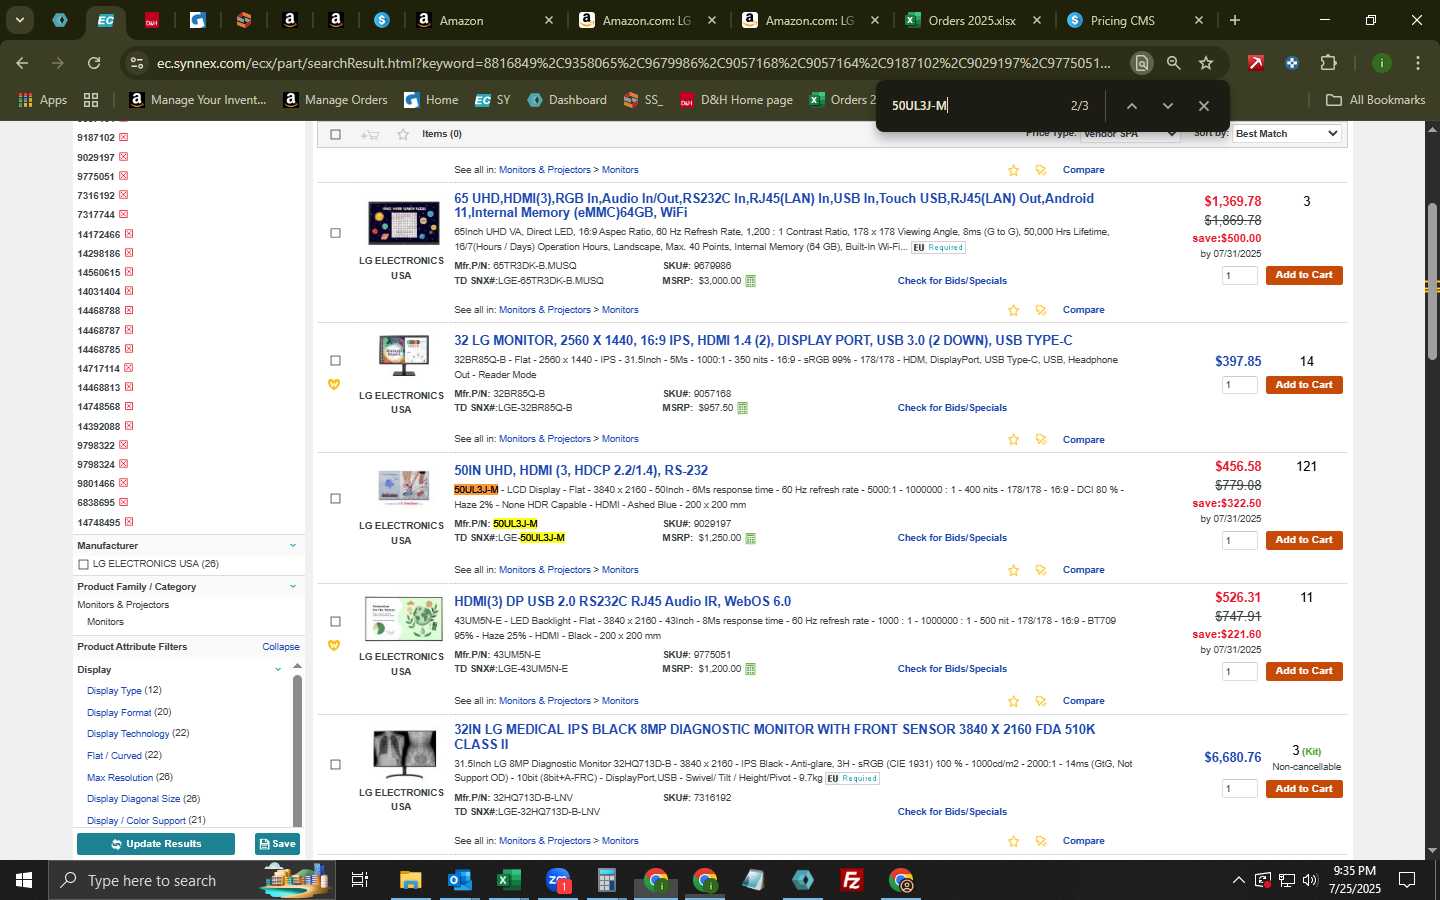Select the 50IN UHD product checkbox

coord(335,499)
